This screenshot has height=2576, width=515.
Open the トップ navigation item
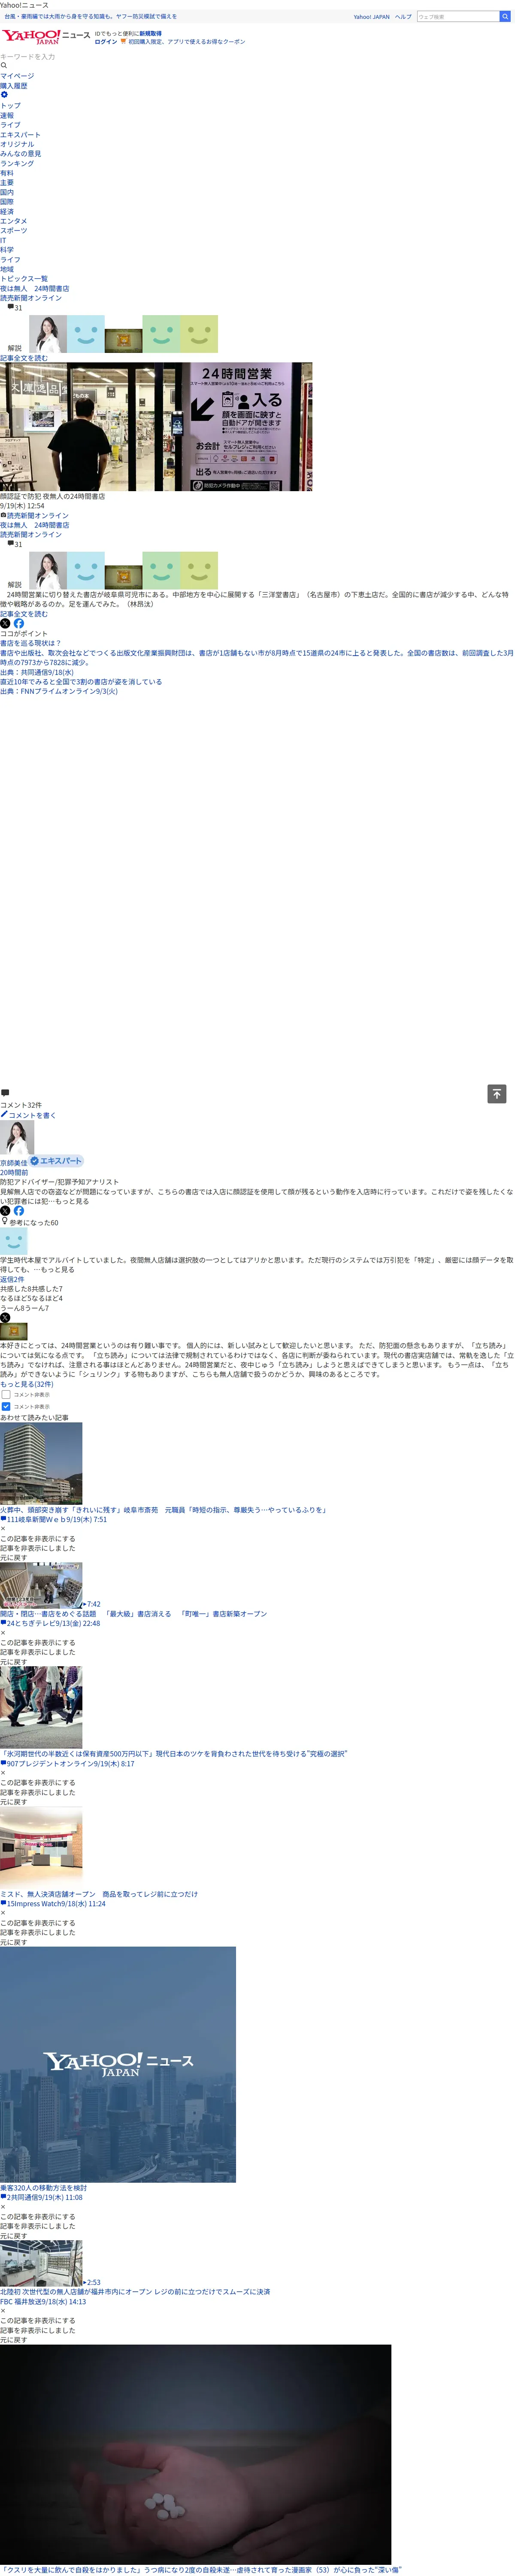tap(10, 105)
